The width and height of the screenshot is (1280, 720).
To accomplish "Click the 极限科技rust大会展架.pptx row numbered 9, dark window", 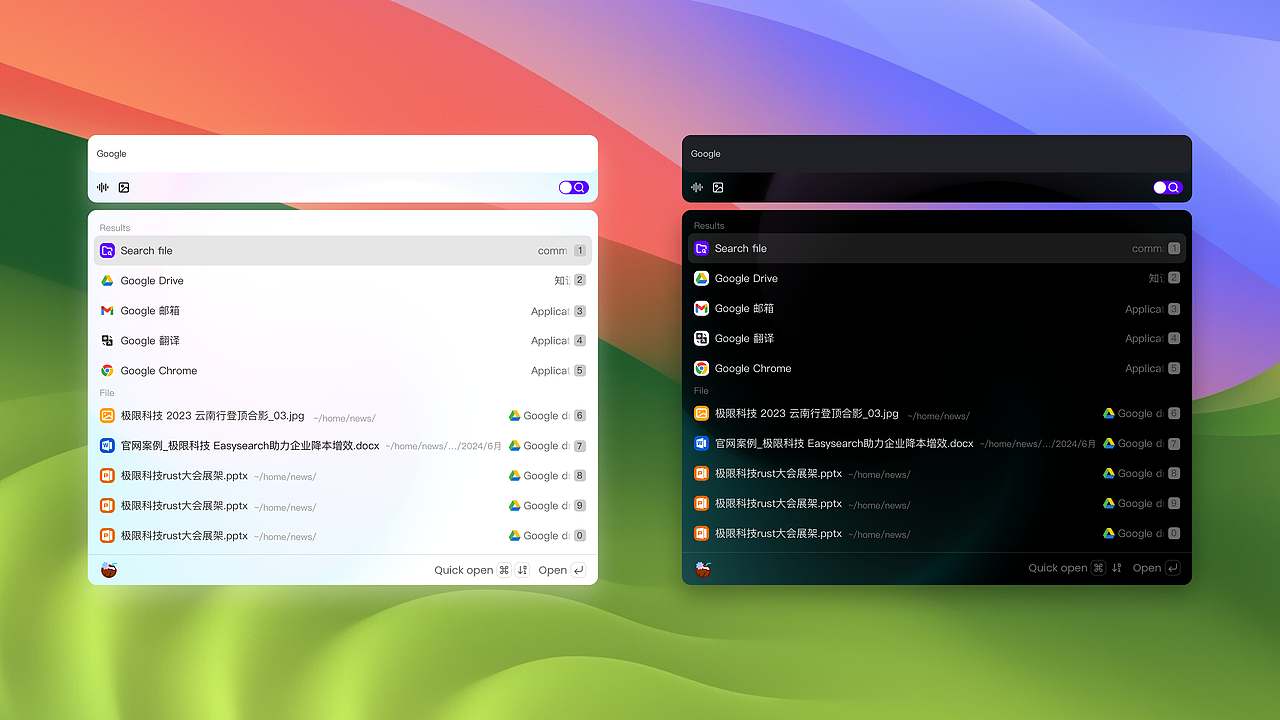I will click(937, 504).
